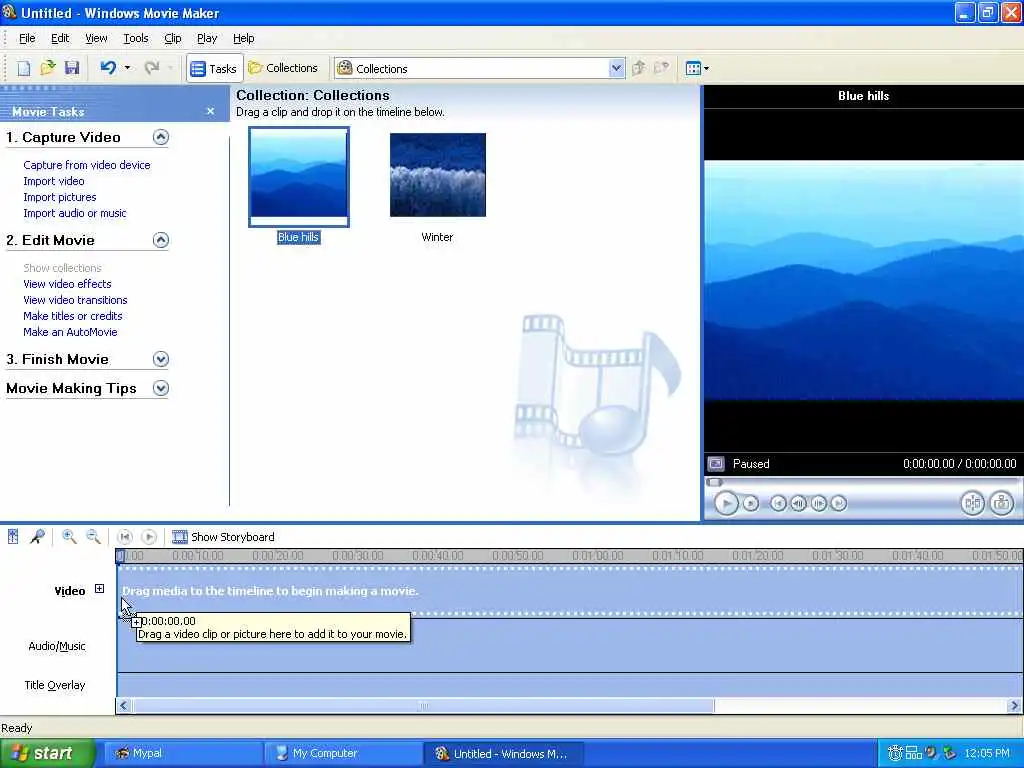Click the Back button in preview monitor

pyautogui.click(x=778, y=504)
